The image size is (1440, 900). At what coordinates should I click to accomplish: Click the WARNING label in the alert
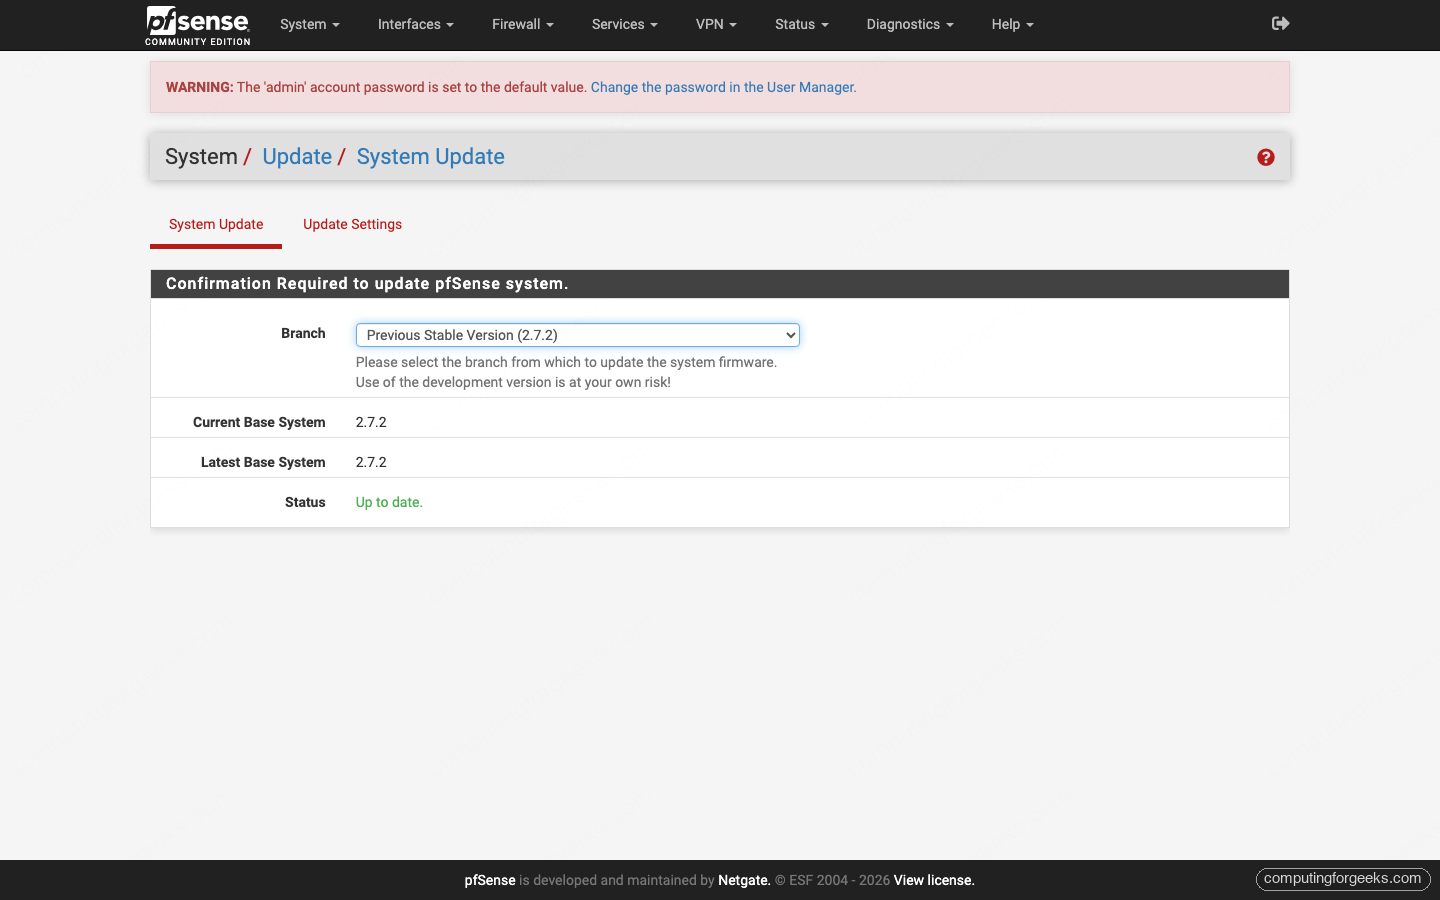click(199, 87)
